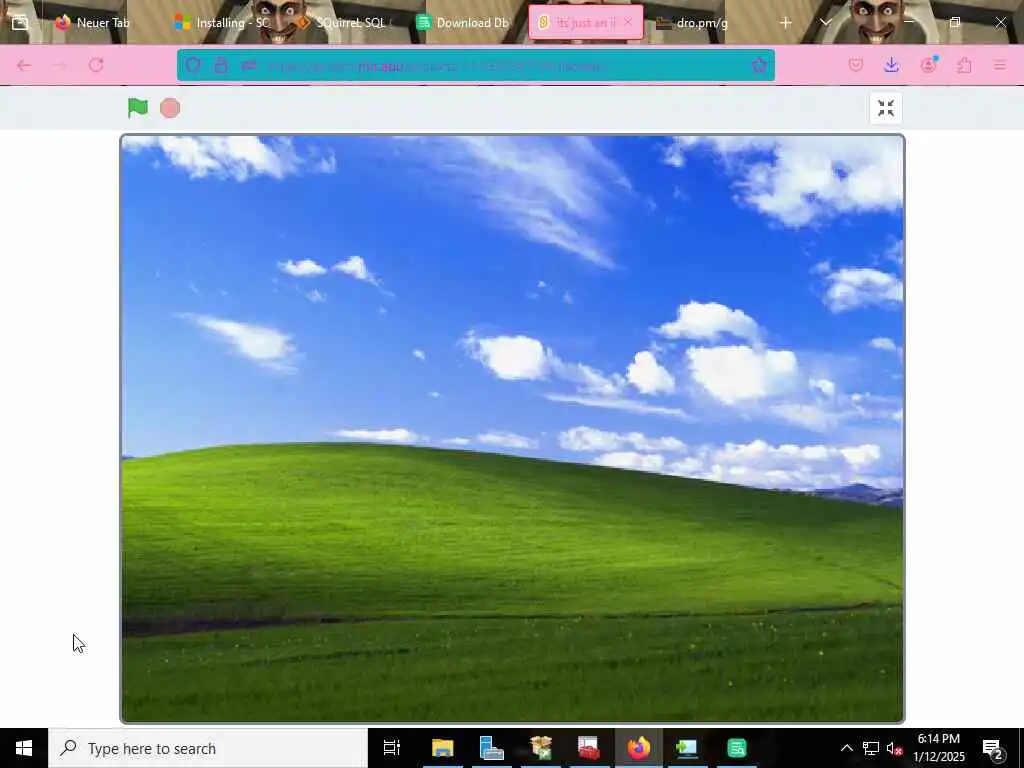Viewport: 1024px width, 768px height.
Task: Open the red toolbox taskbar app
Action: coord(589,748)
